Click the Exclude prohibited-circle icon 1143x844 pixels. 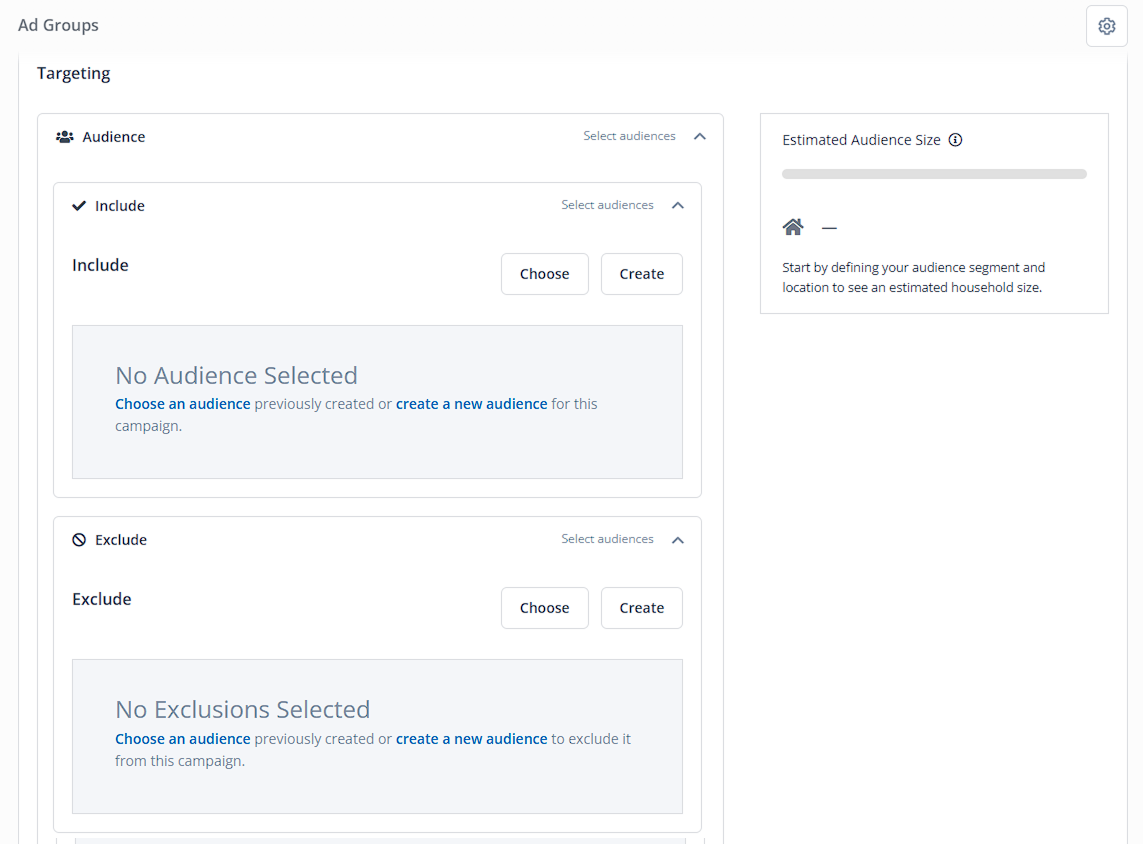tap(79, 540)
